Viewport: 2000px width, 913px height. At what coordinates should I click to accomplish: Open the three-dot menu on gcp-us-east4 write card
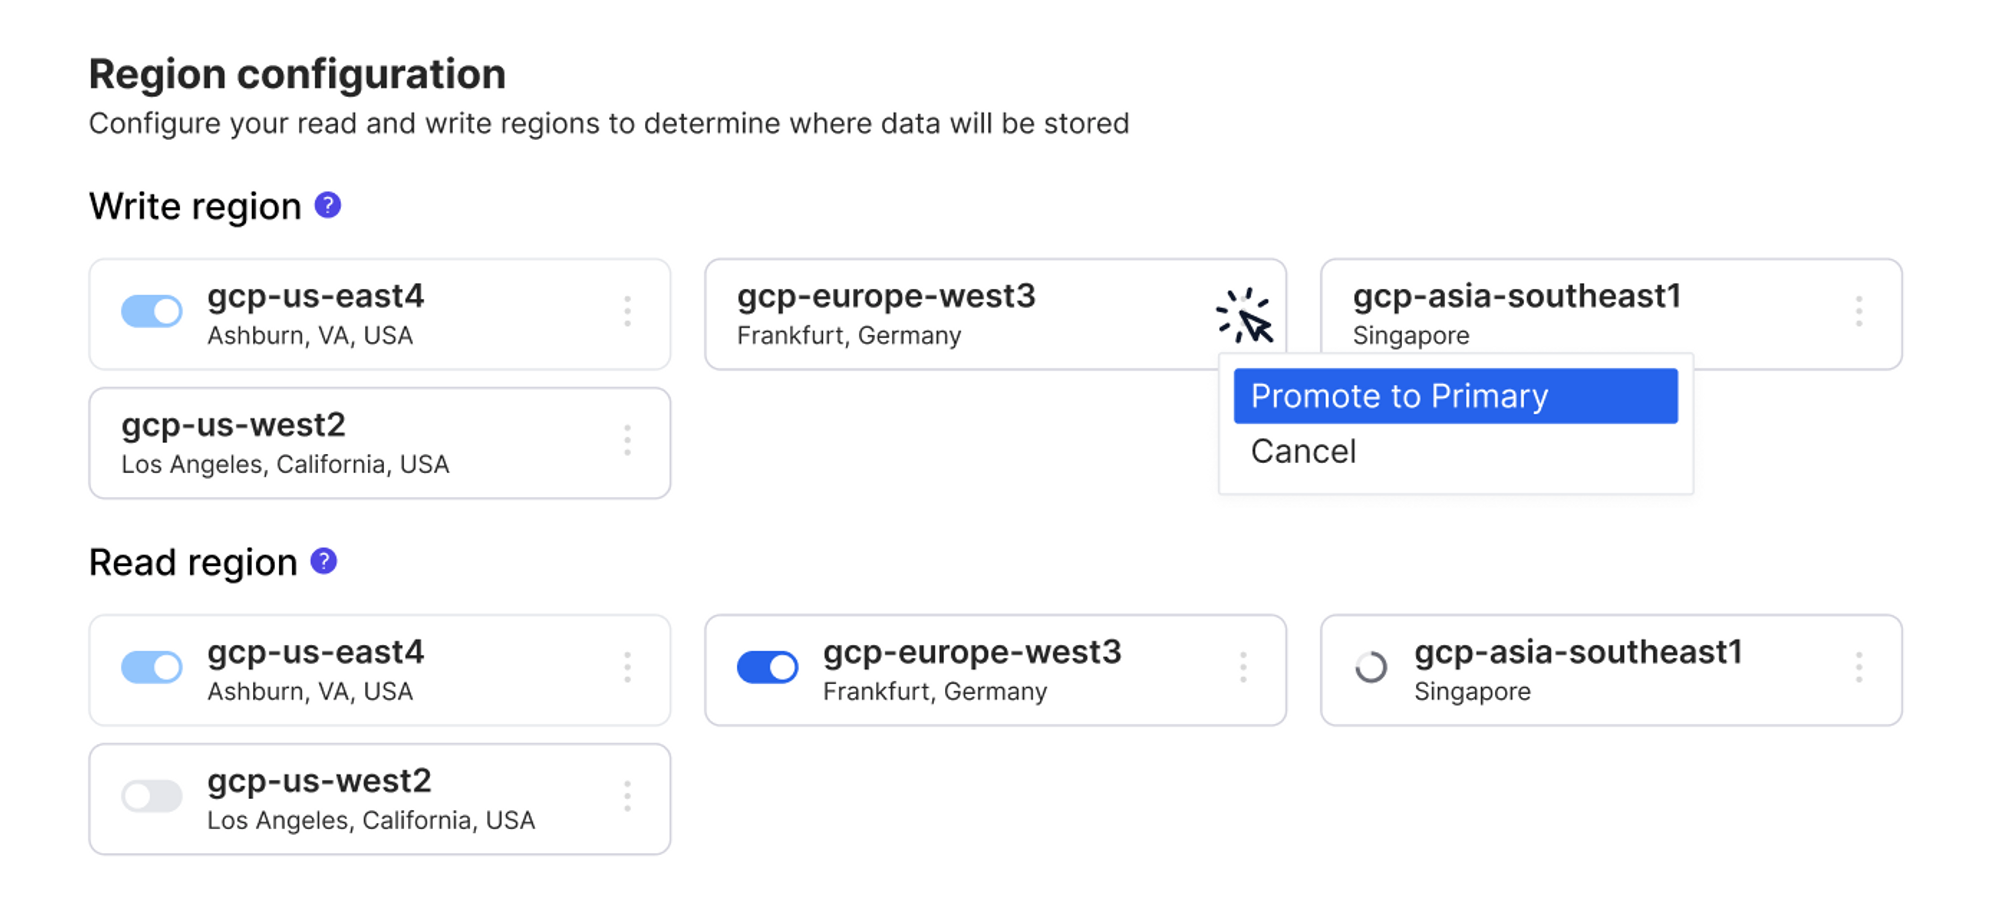pos(628,312)
